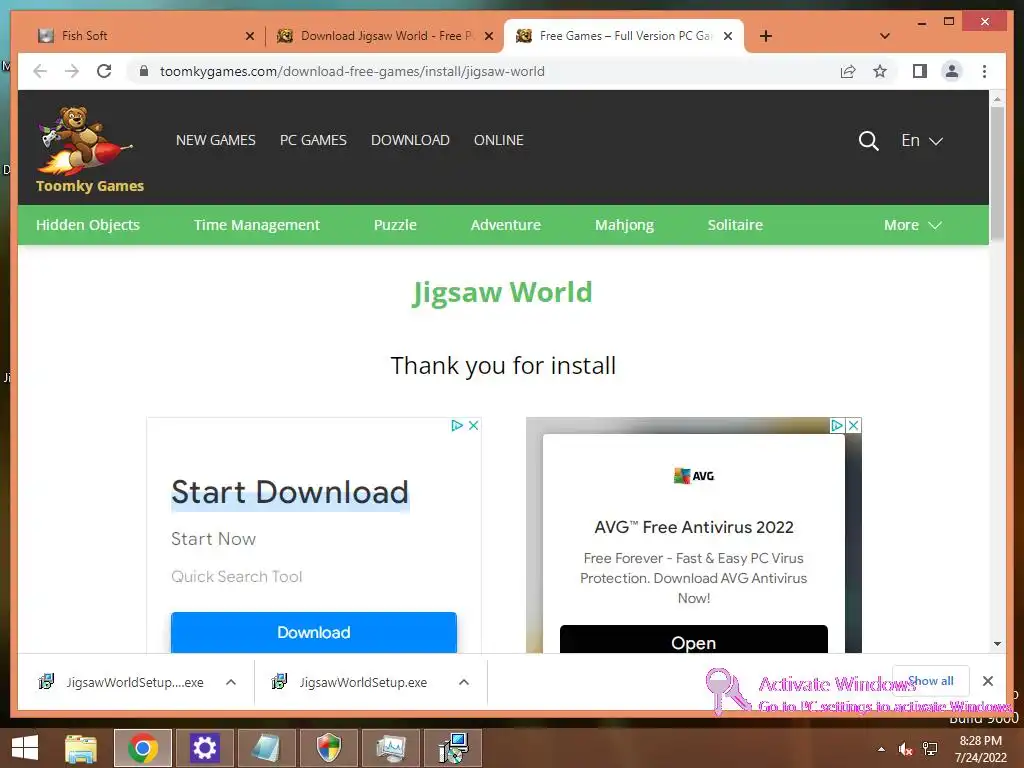The image size is (1024, 768).
Task: Open the security shield taskbar icon
Action: tap(328, 748)
